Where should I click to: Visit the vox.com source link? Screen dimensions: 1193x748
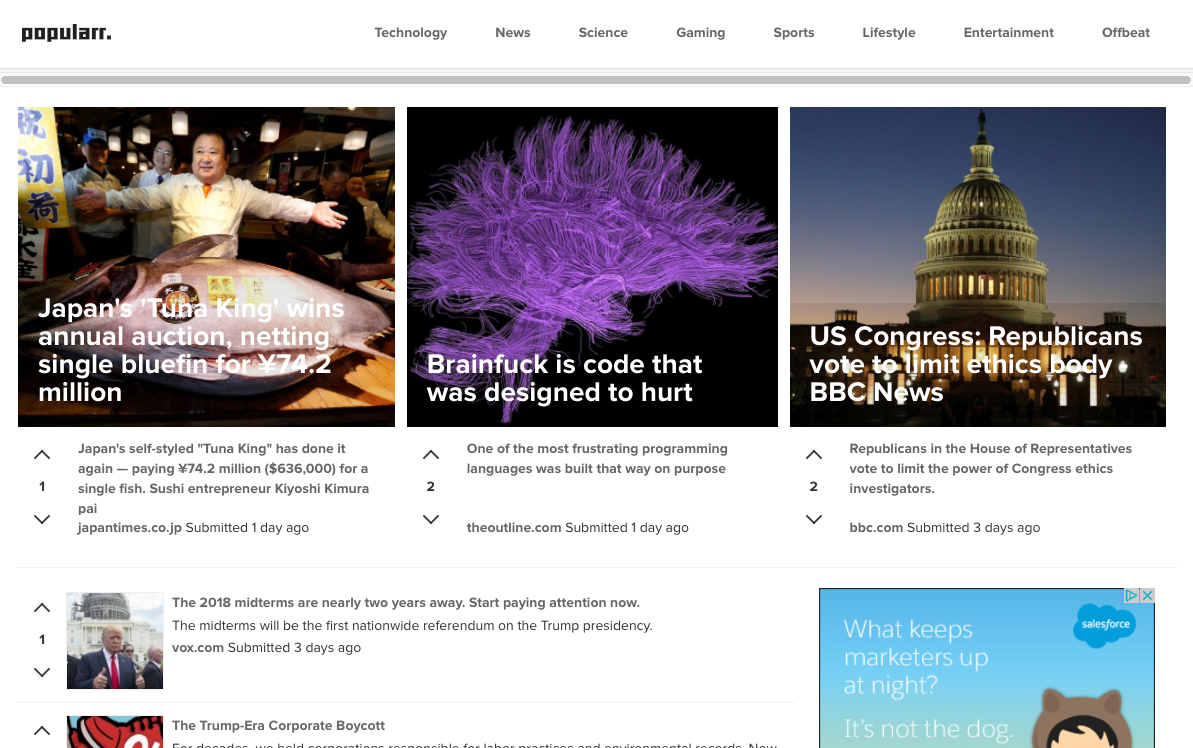pyautogui.click(x=198, y=648)
